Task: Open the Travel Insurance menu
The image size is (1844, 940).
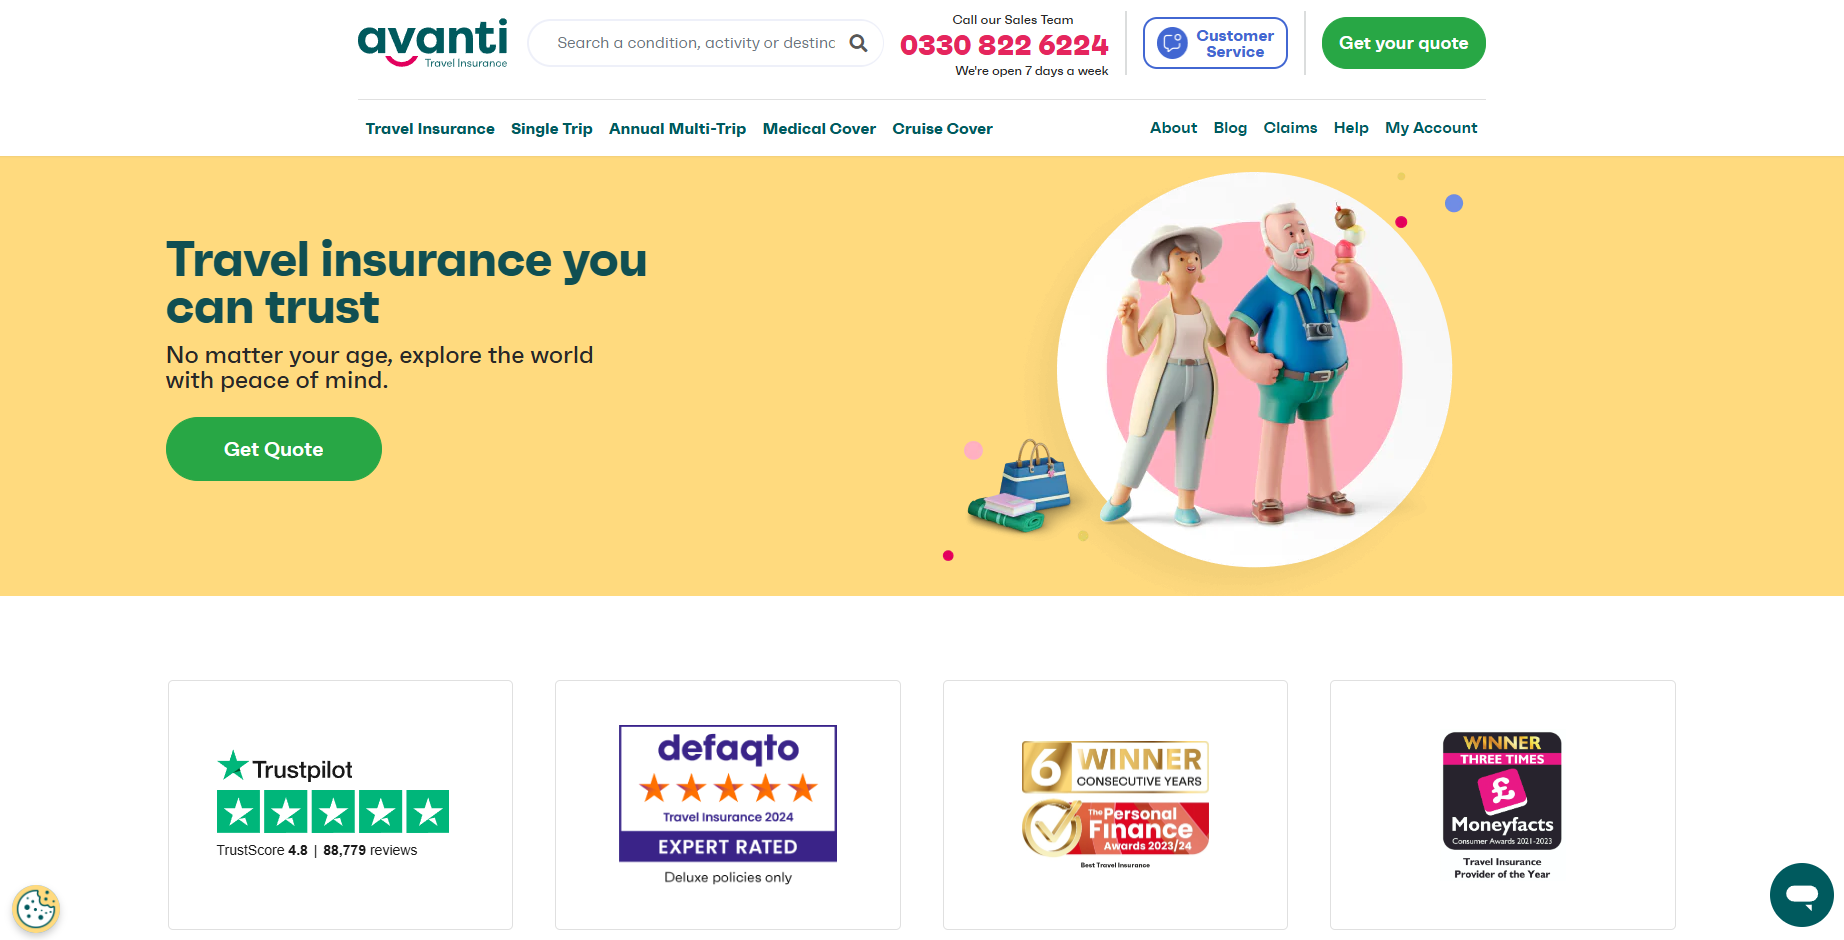Action: coord(430,129)
